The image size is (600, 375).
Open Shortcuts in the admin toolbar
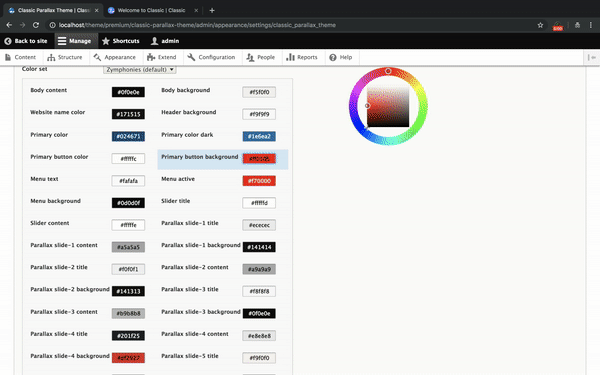coord(121,41)
